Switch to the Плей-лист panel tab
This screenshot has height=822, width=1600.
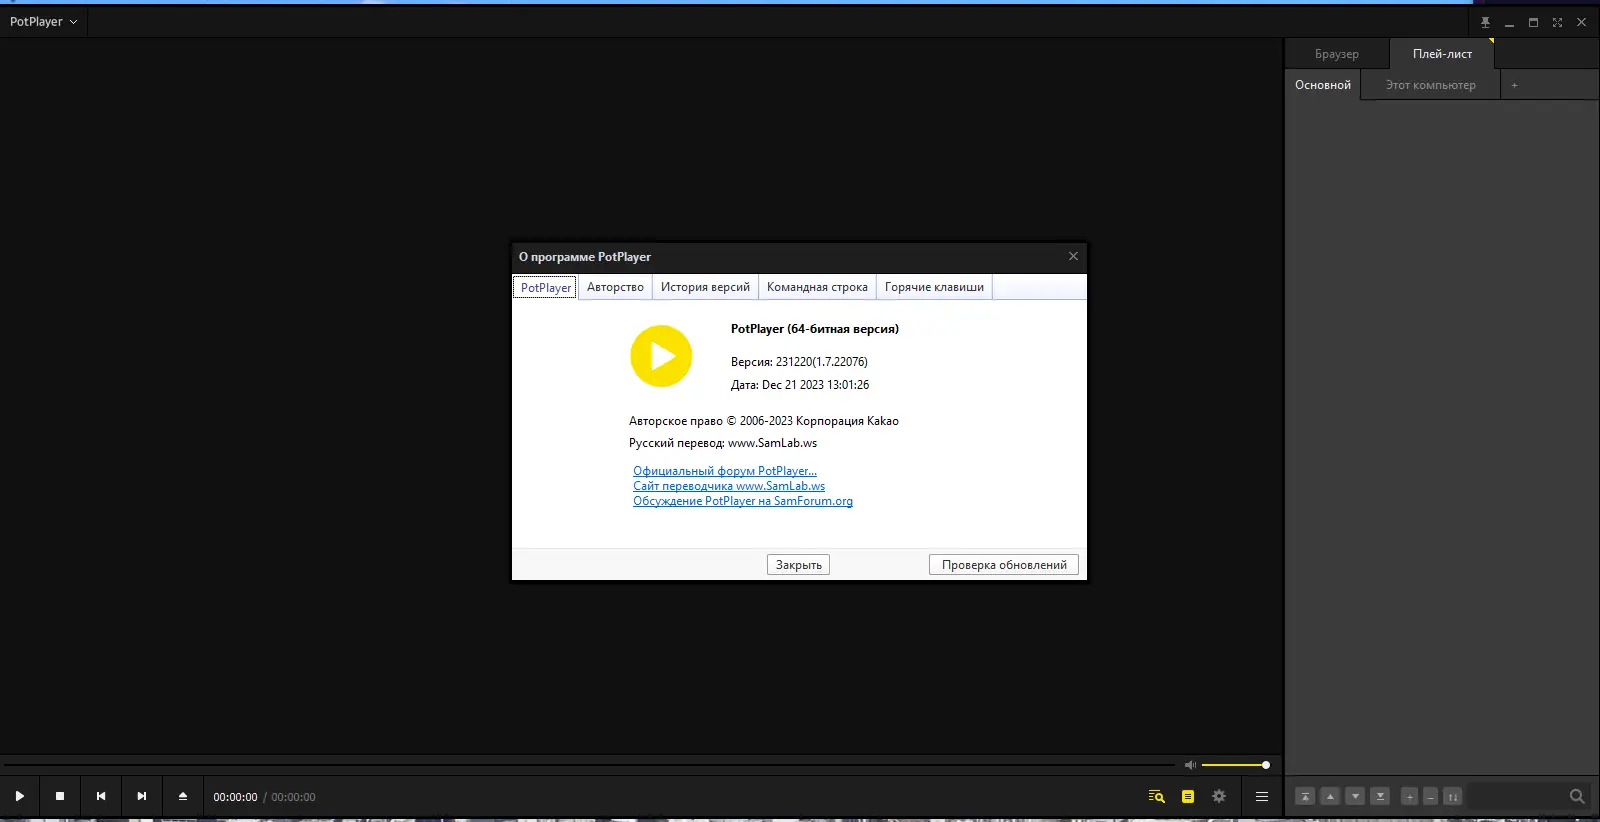pyautogui.click(x=1442, y=54)
